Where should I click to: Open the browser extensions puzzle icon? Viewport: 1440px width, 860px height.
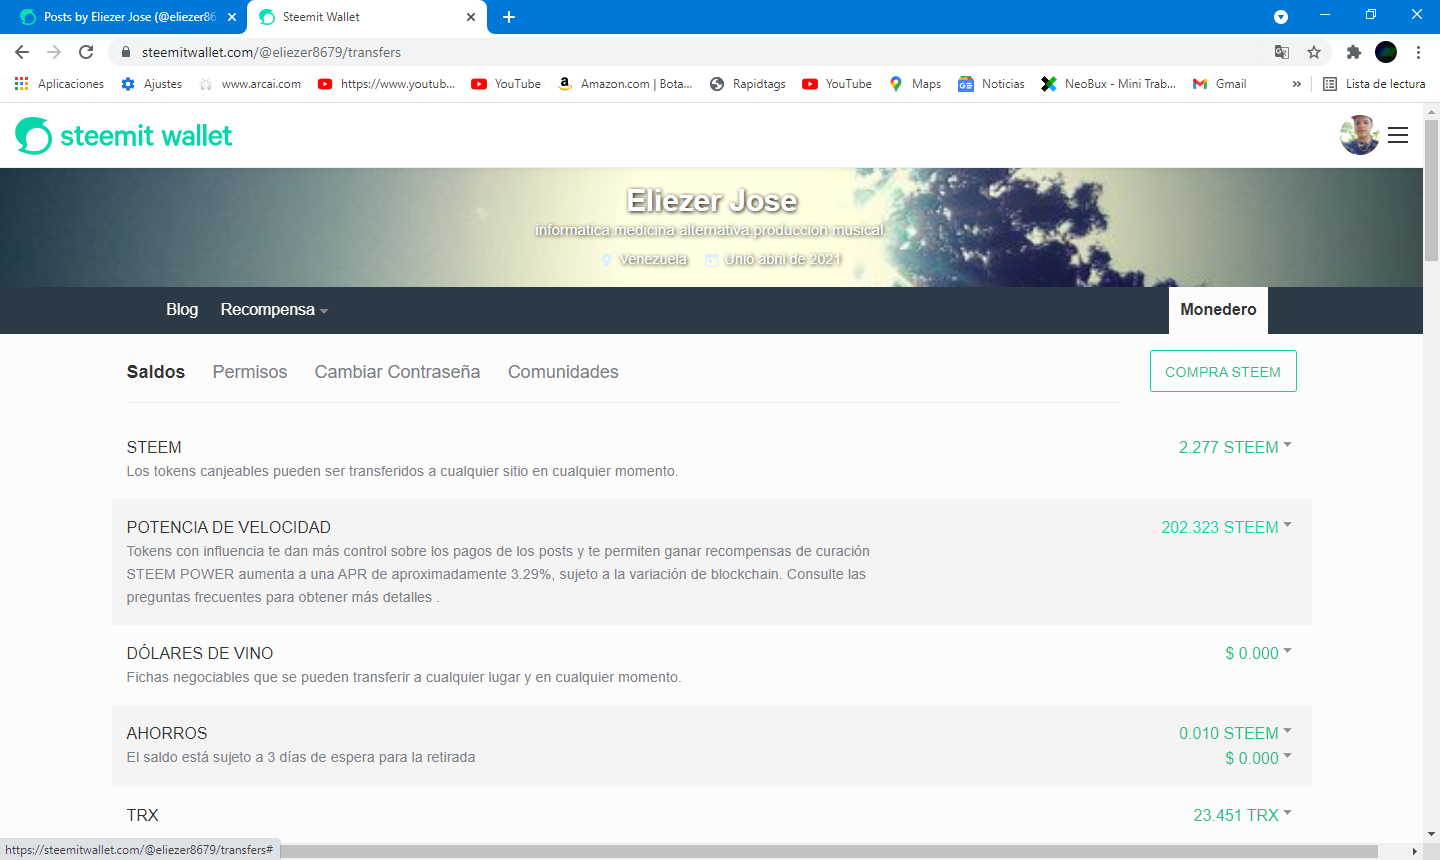pyautogui.click(x=1354, y=52)
